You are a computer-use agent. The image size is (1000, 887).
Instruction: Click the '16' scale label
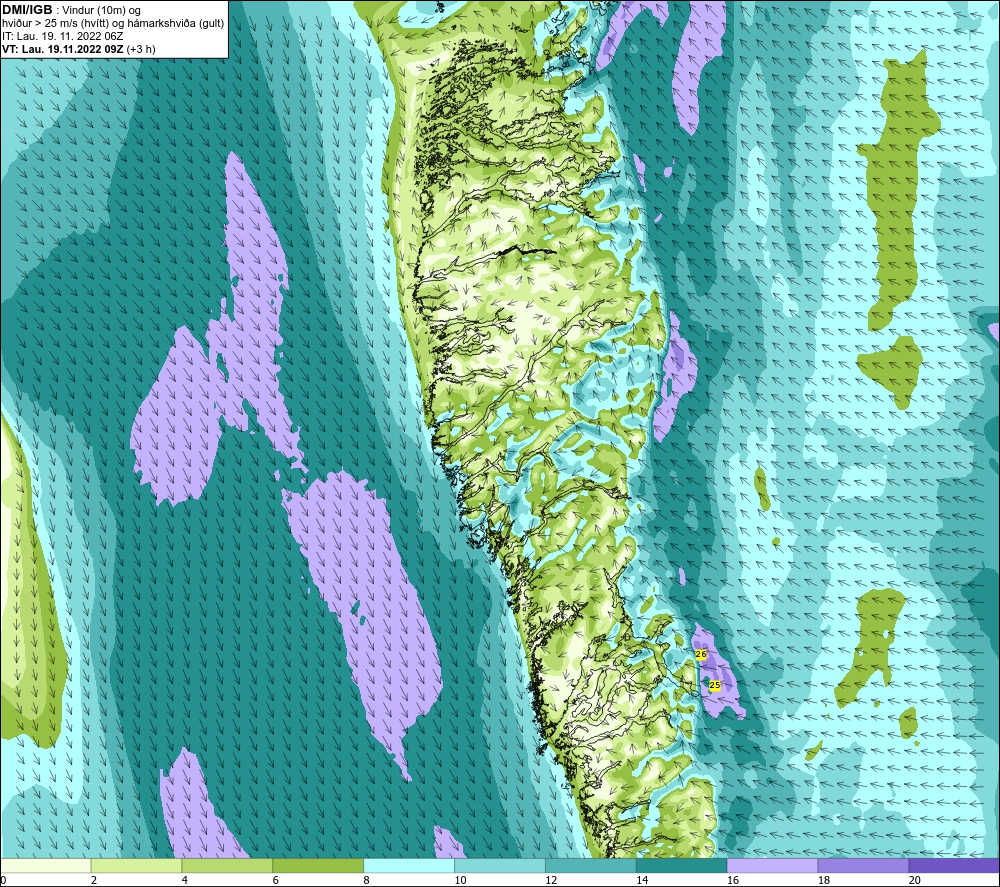point(733,881)
